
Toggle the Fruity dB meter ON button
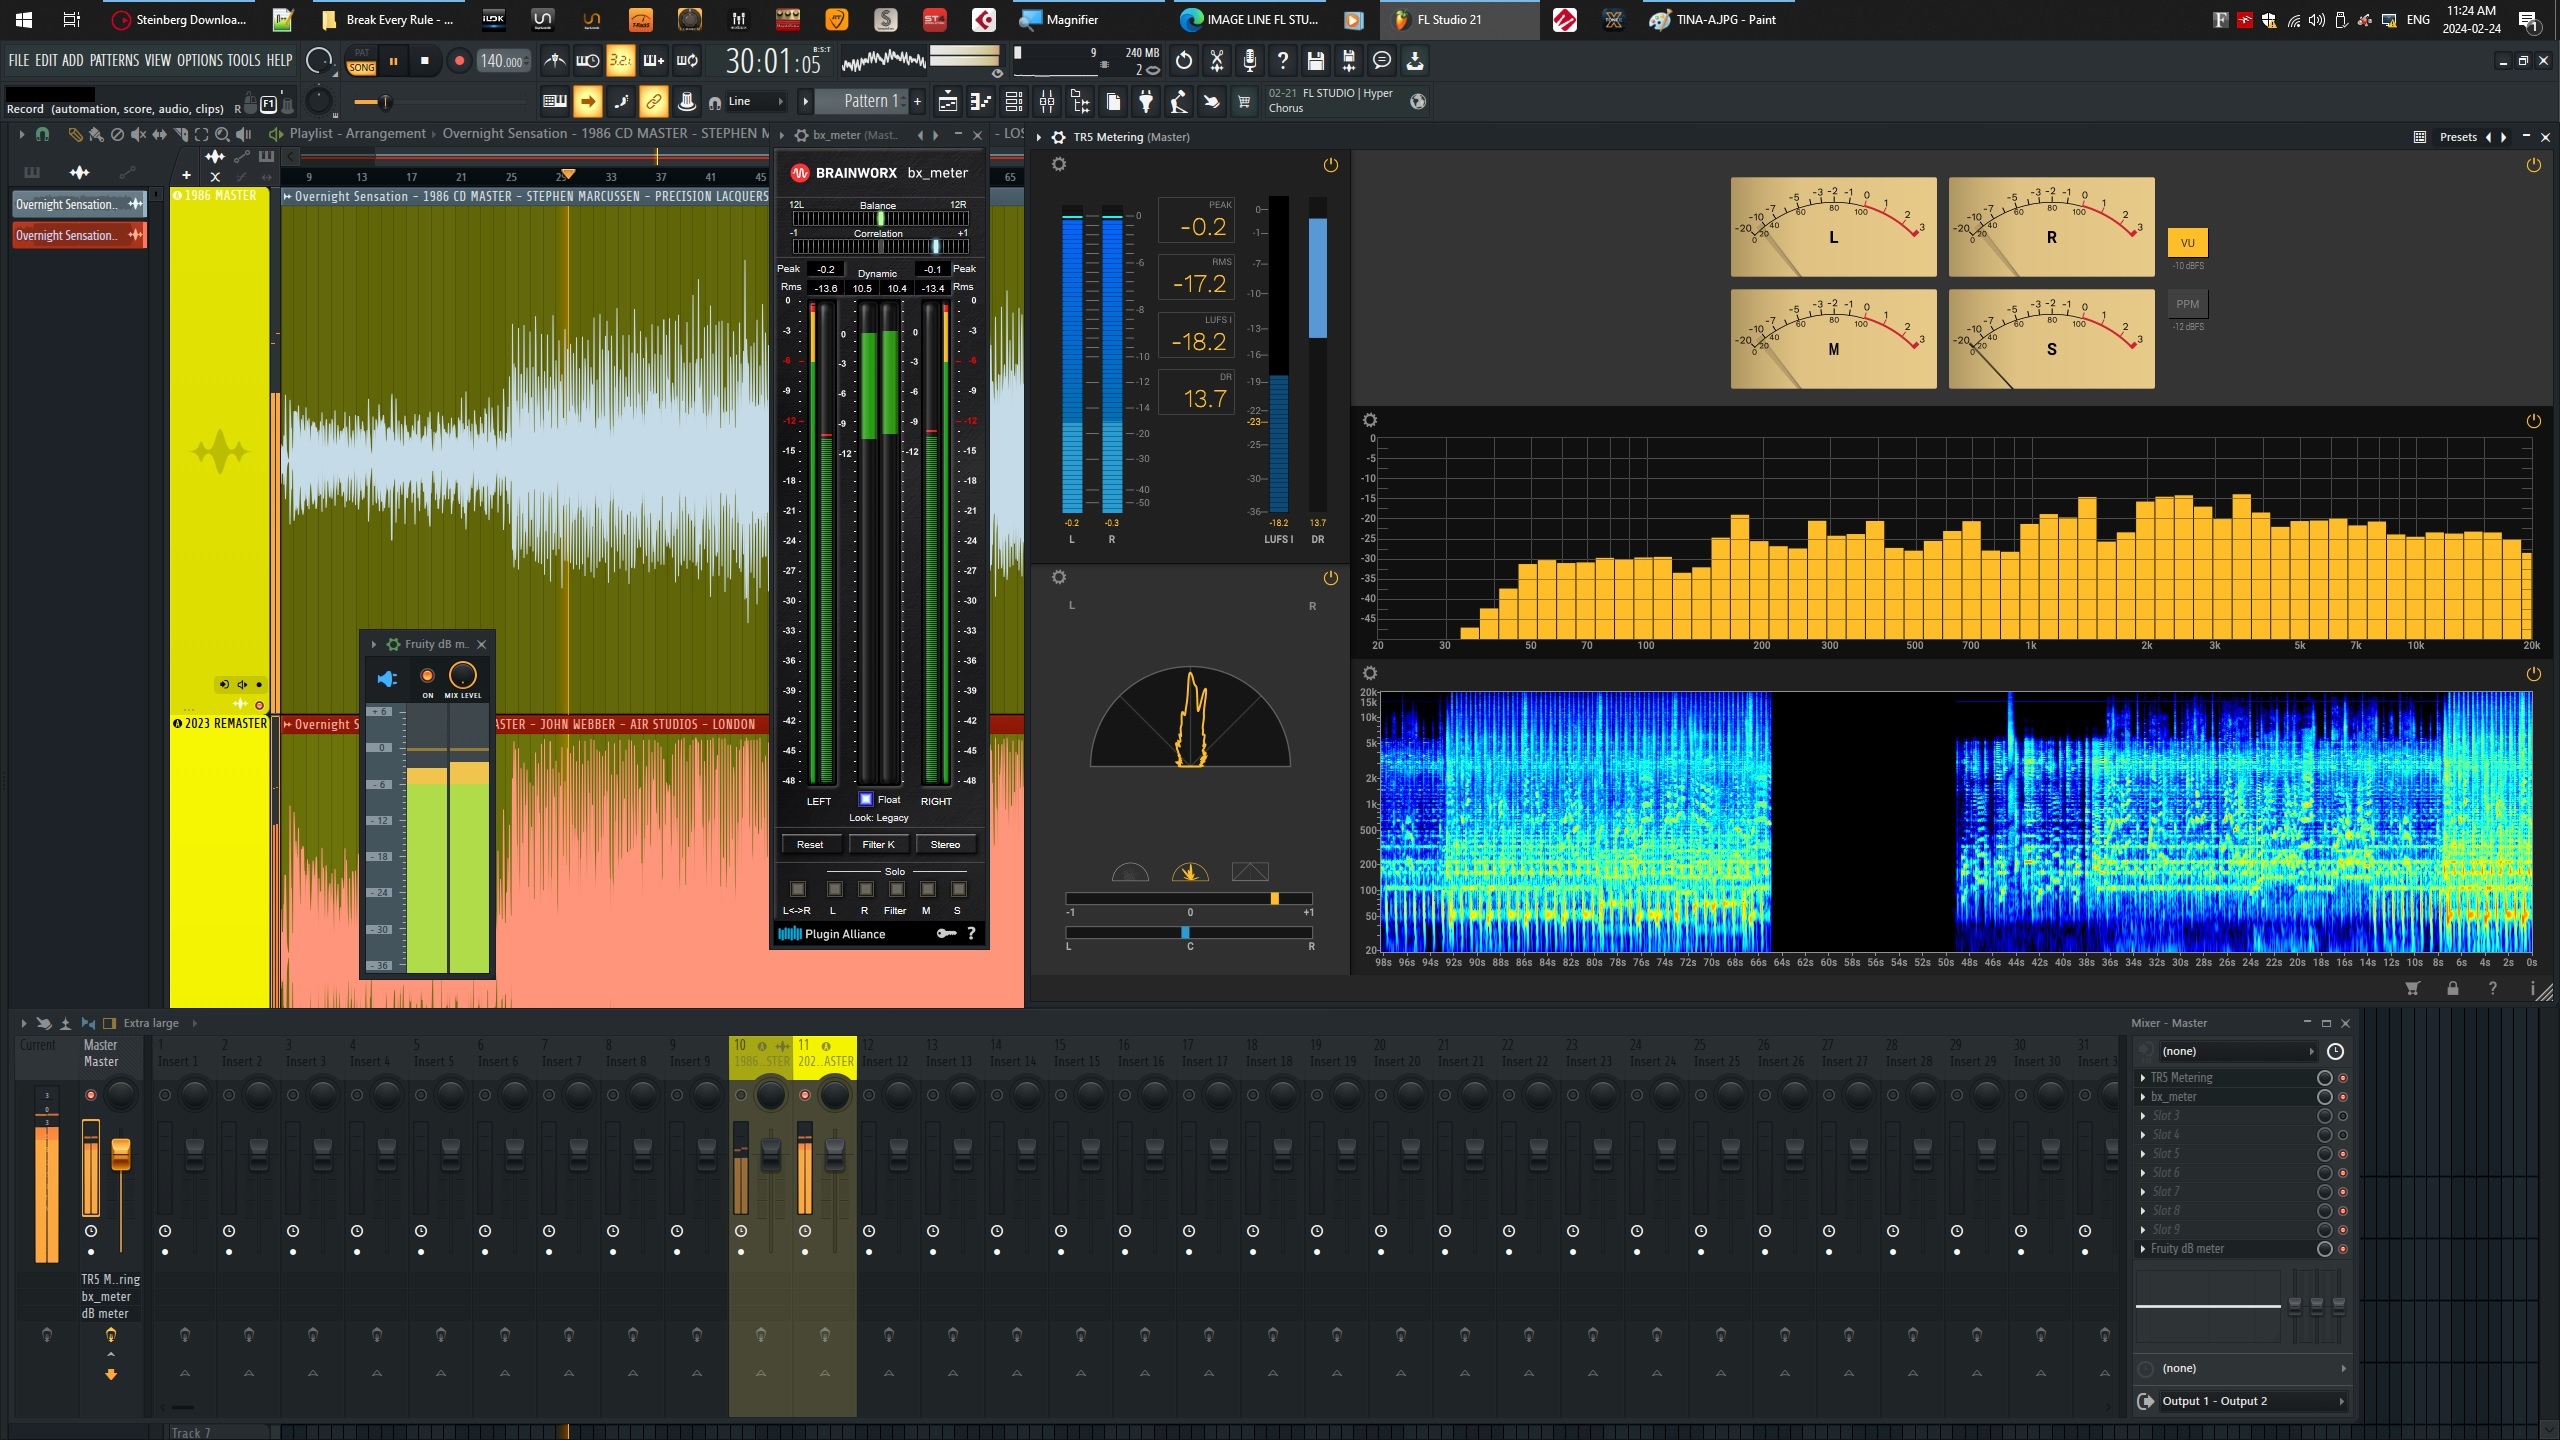[427, 676]
